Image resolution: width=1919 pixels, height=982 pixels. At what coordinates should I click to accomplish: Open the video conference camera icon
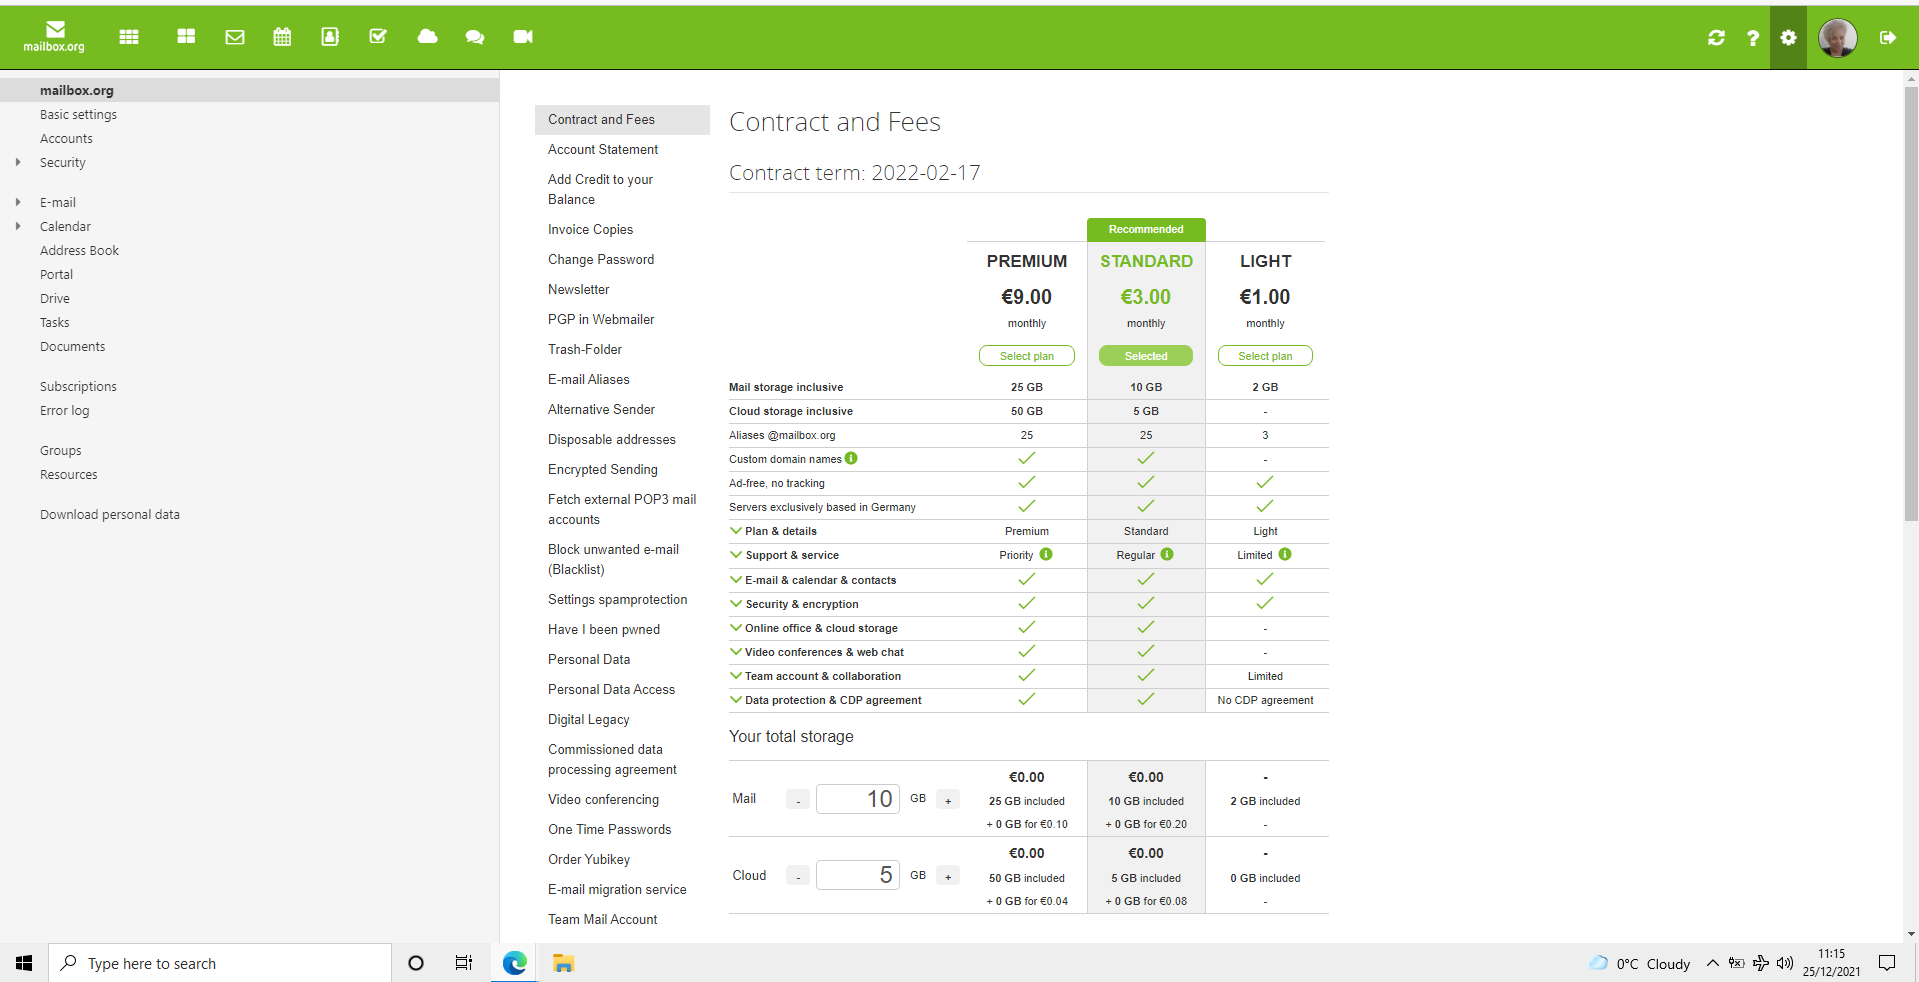point(523,37)
